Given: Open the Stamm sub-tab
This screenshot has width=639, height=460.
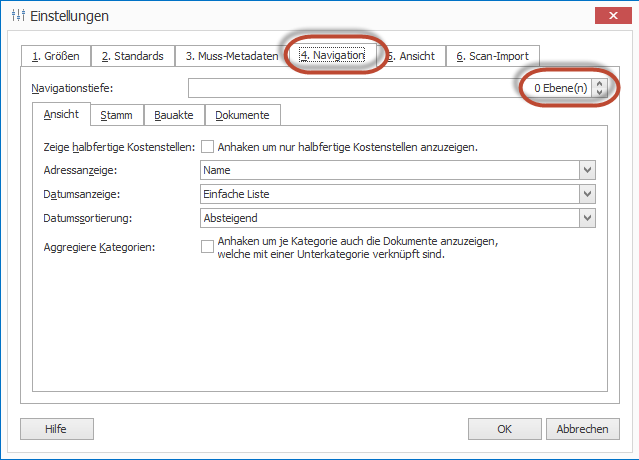Looking at the screenshot, I should (116, 115).
